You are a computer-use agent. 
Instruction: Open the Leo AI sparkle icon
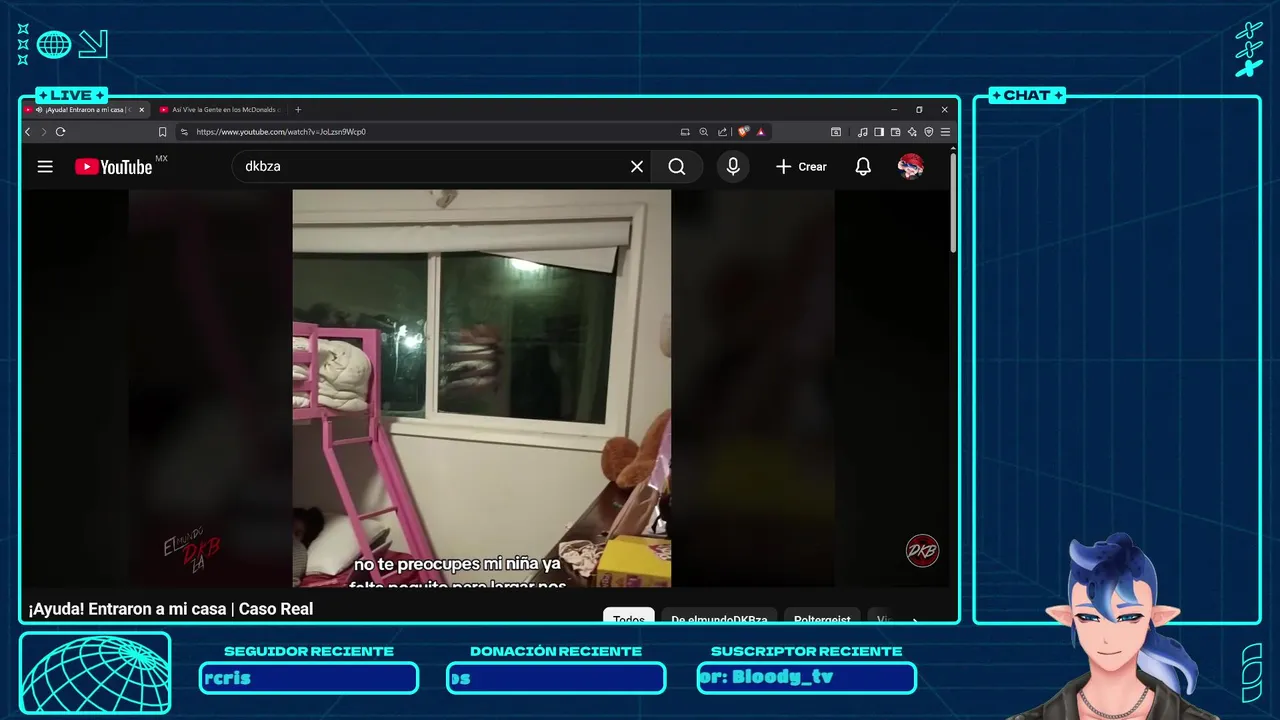(x=912, y=132)
